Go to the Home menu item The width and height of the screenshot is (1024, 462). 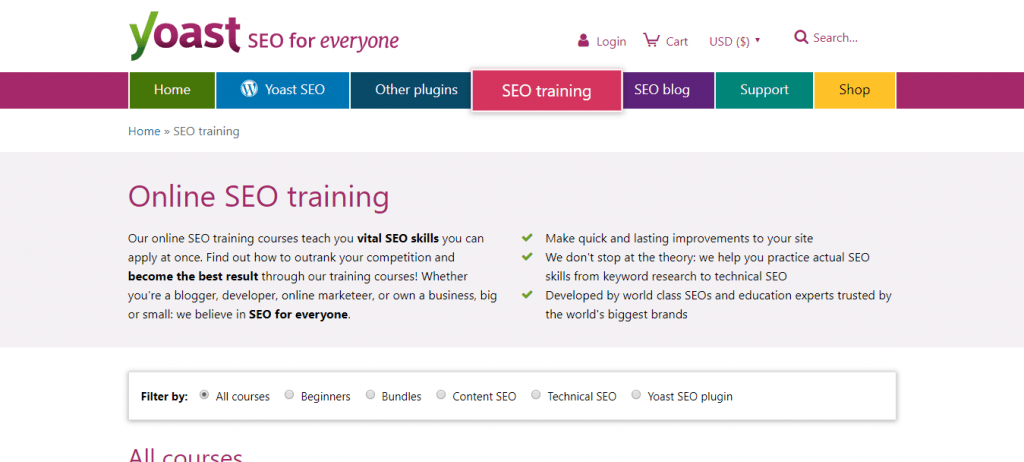172,90
